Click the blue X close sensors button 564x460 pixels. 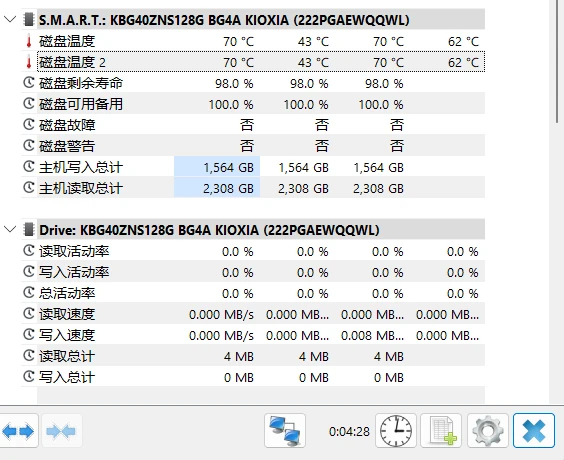(x=534, y=431)
